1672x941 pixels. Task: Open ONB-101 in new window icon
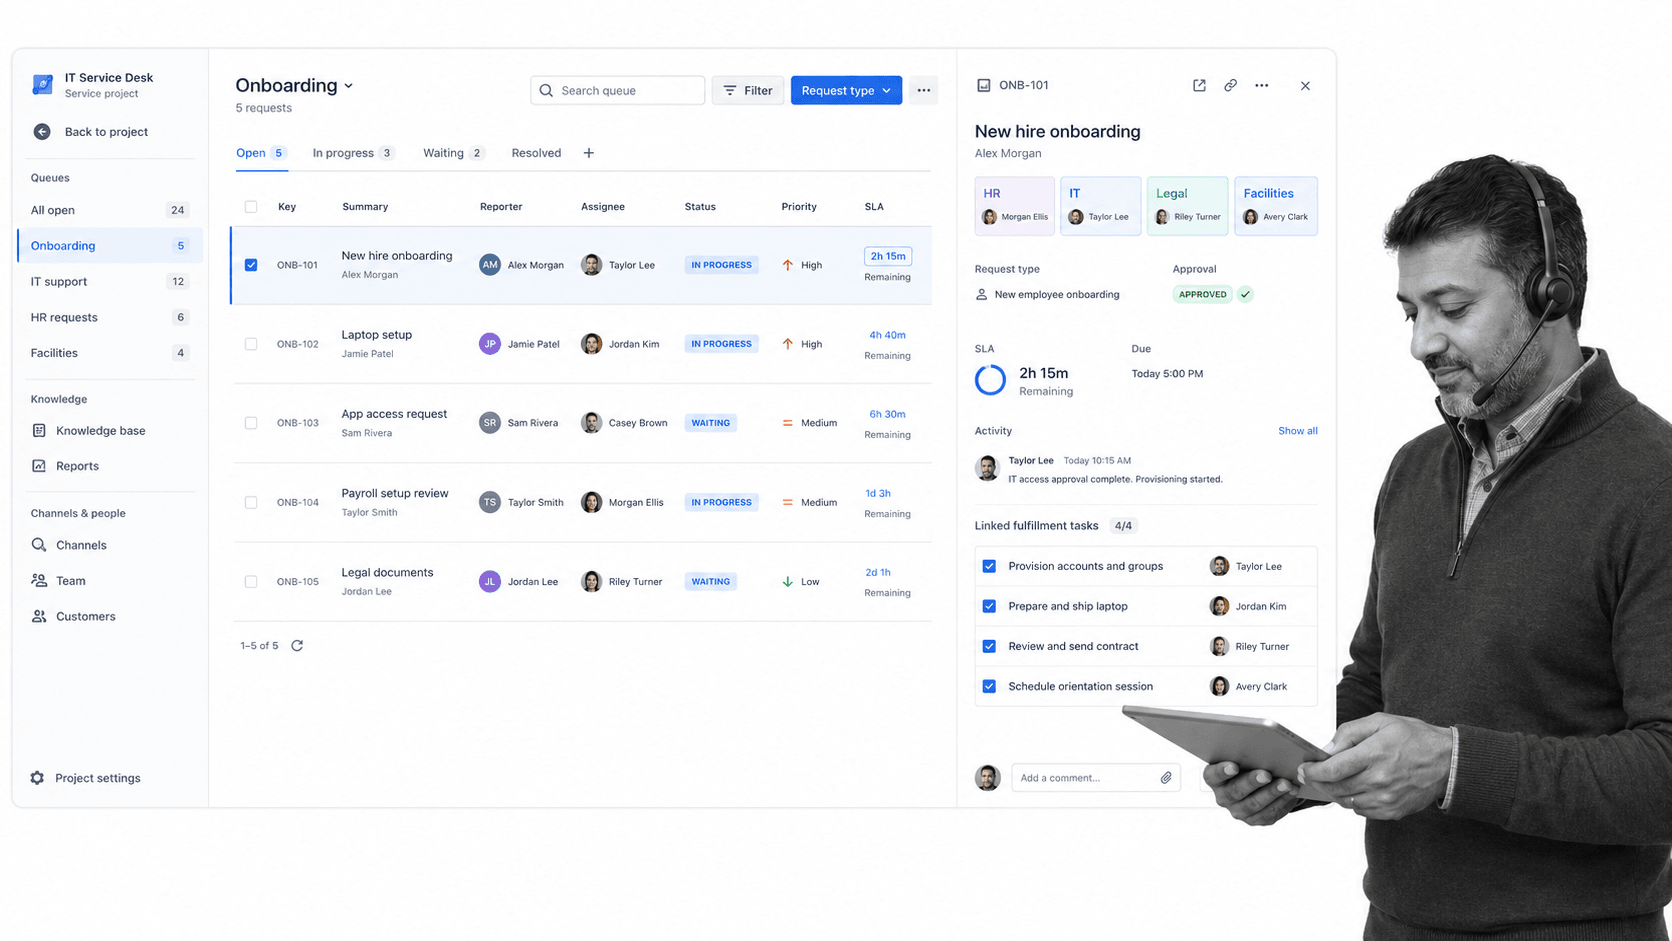tap(1199, 86)
